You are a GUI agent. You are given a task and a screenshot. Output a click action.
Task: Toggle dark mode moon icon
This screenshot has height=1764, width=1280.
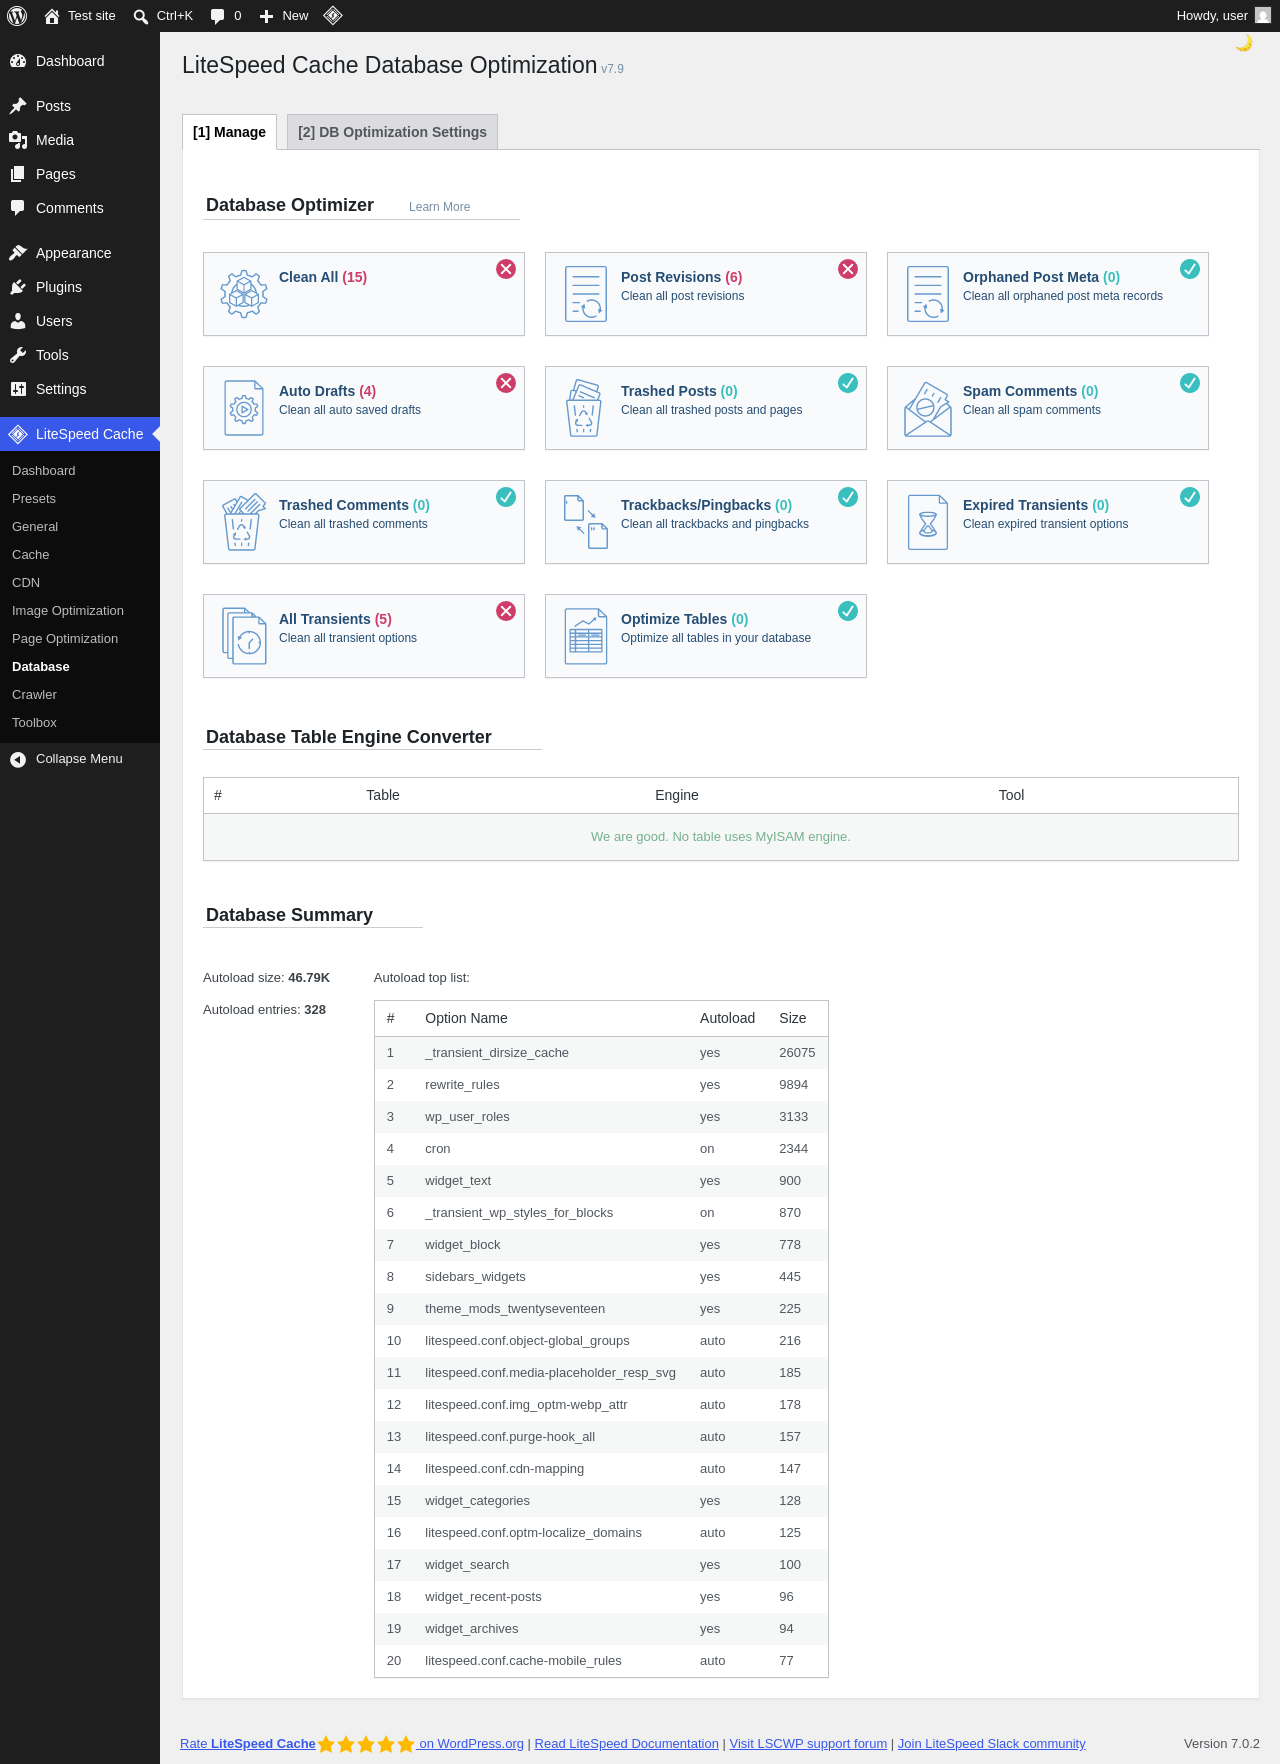(x=1244, y=43)
